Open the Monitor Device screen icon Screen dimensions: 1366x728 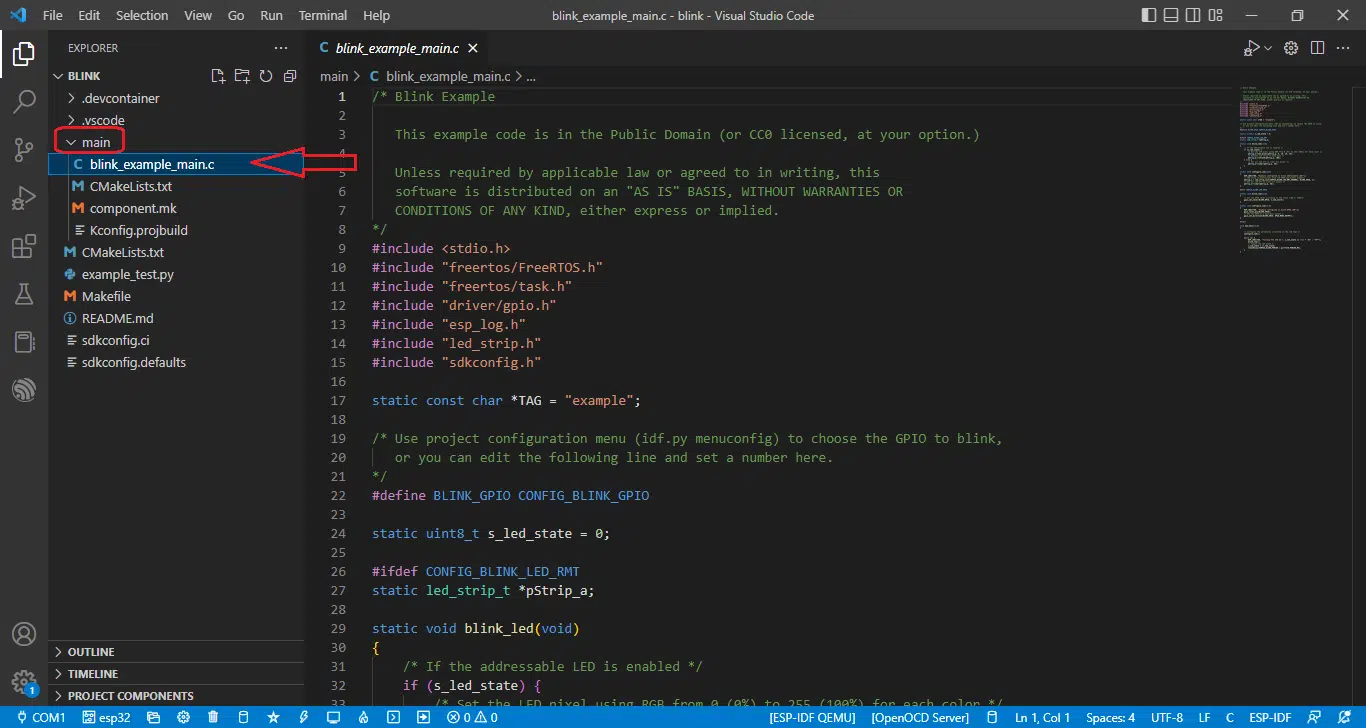click(x=333, y=717)
